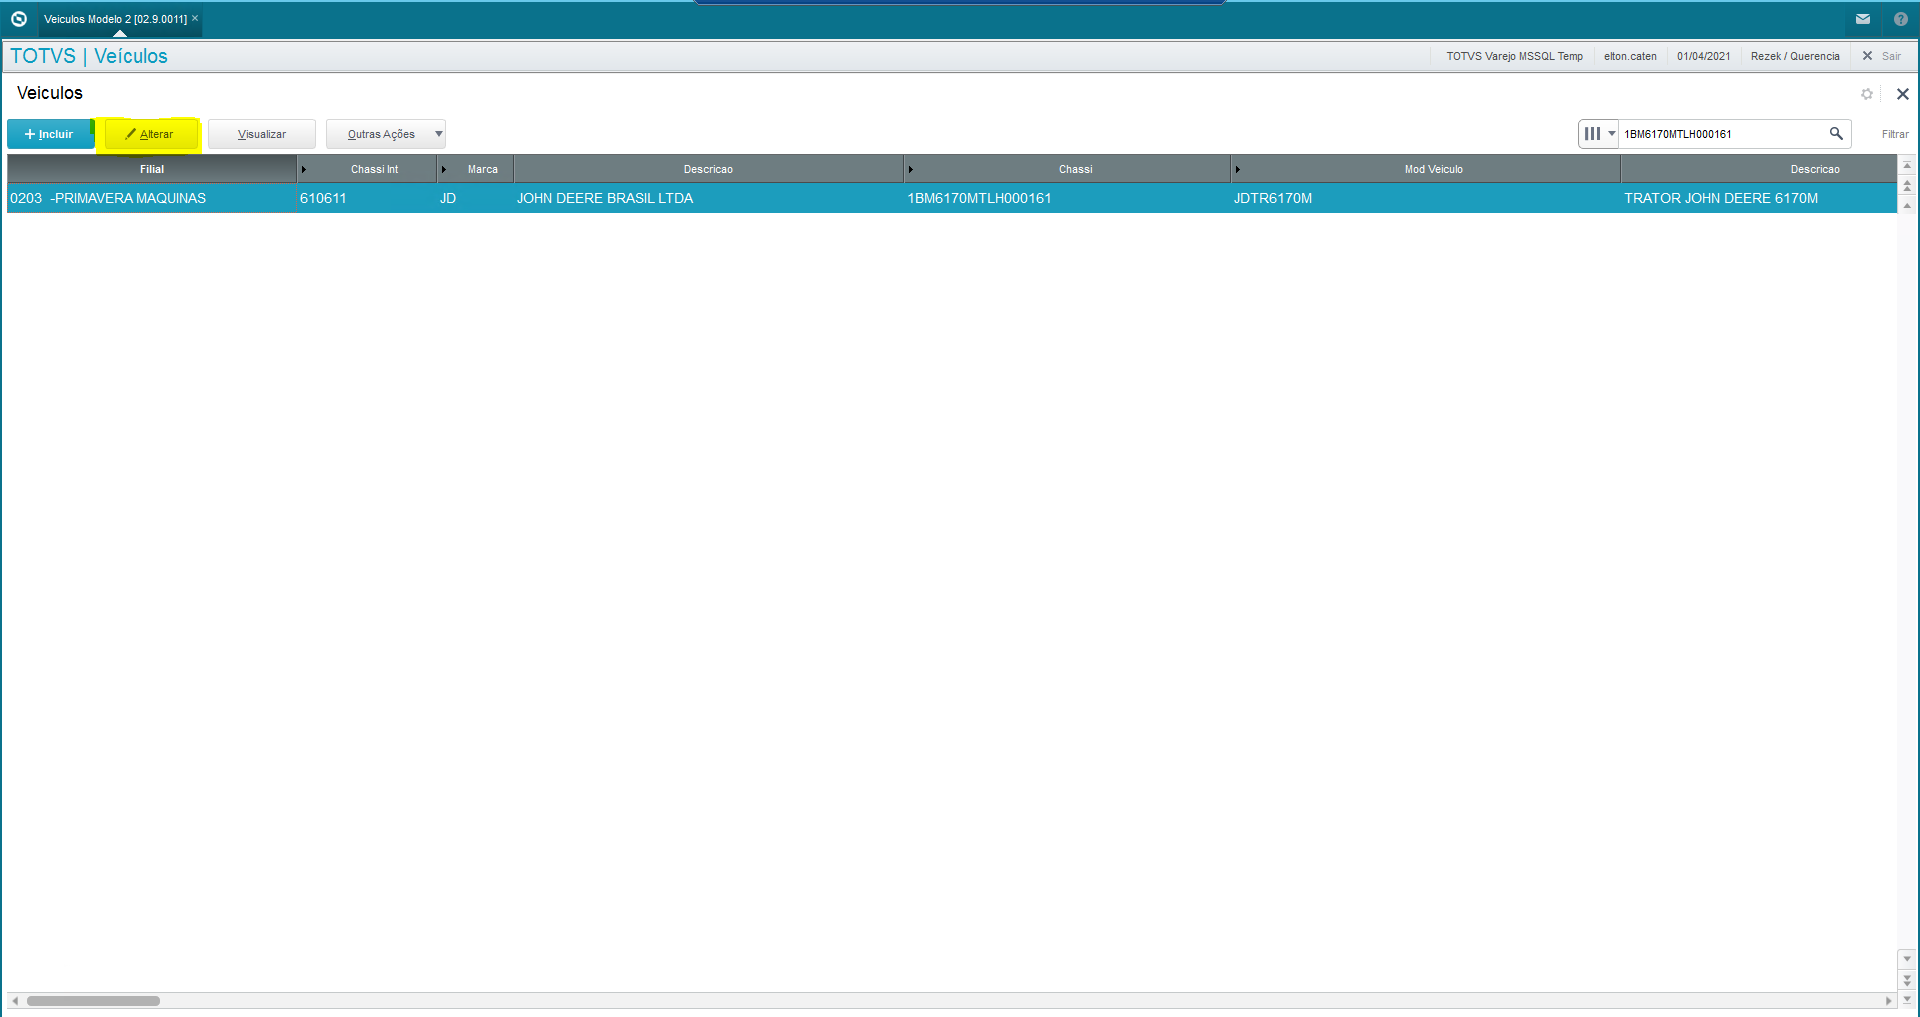The image size is (1920, 1017).
Task: Open the help question mark icon
Action: 1901,19
